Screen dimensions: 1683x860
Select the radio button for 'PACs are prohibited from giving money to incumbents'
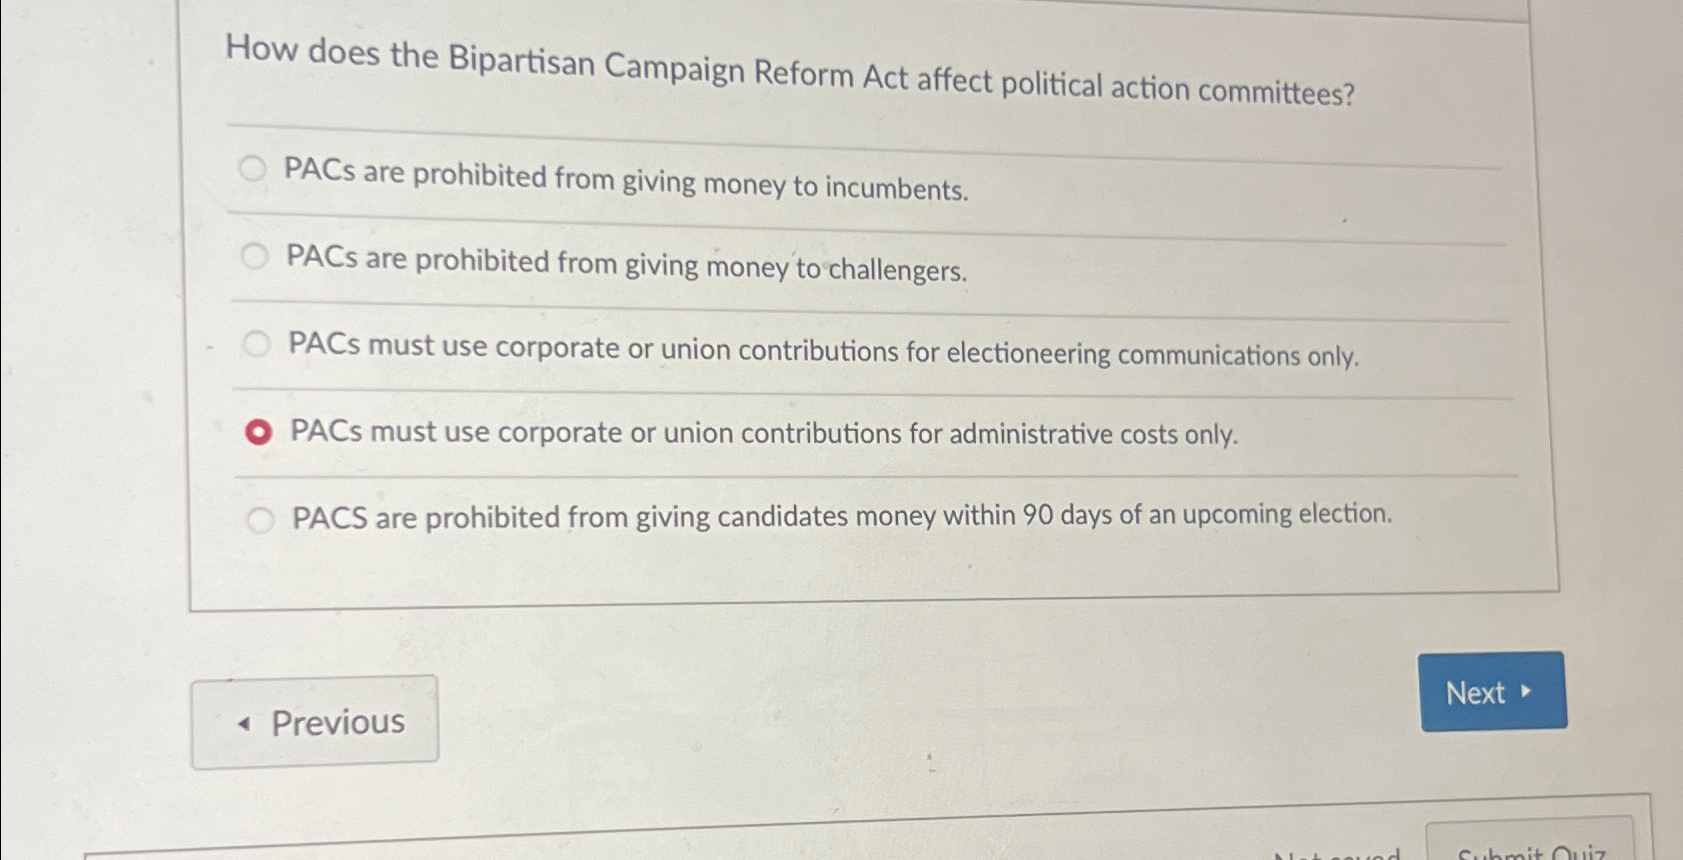click(x=253, y=171)
